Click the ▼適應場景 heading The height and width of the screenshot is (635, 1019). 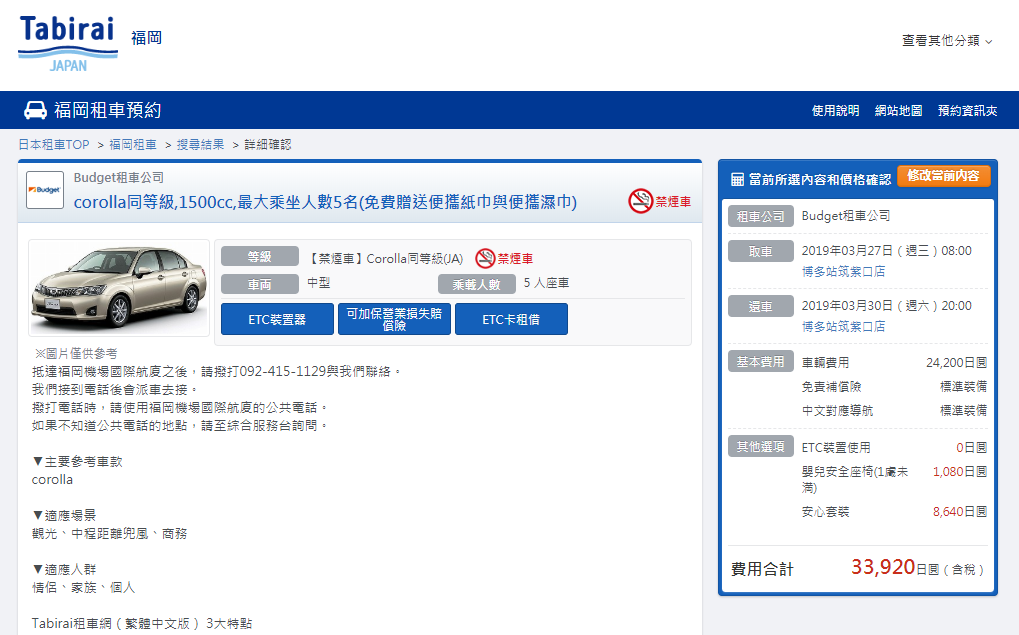tap(64, 515)
